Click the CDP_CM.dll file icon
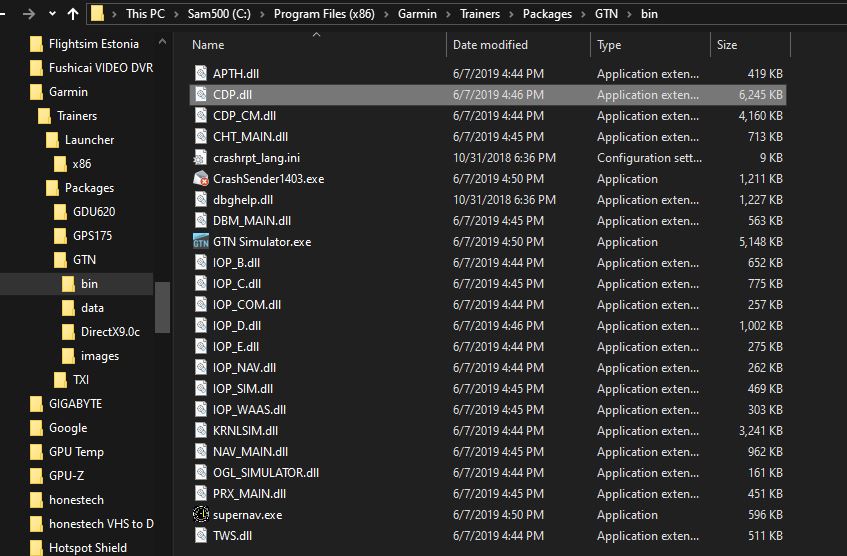Viewport: 847px width, 556px height. pyautogui.click(x=200, y=115)
